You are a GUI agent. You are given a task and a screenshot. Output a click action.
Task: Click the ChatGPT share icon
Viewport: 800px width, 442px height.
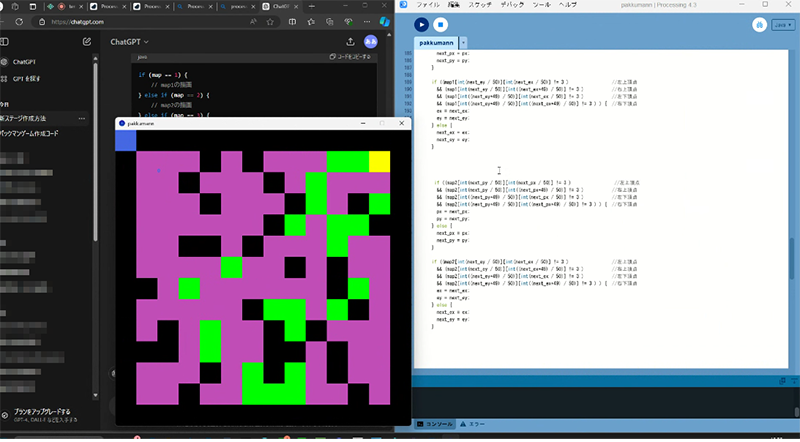pos(350,42)
